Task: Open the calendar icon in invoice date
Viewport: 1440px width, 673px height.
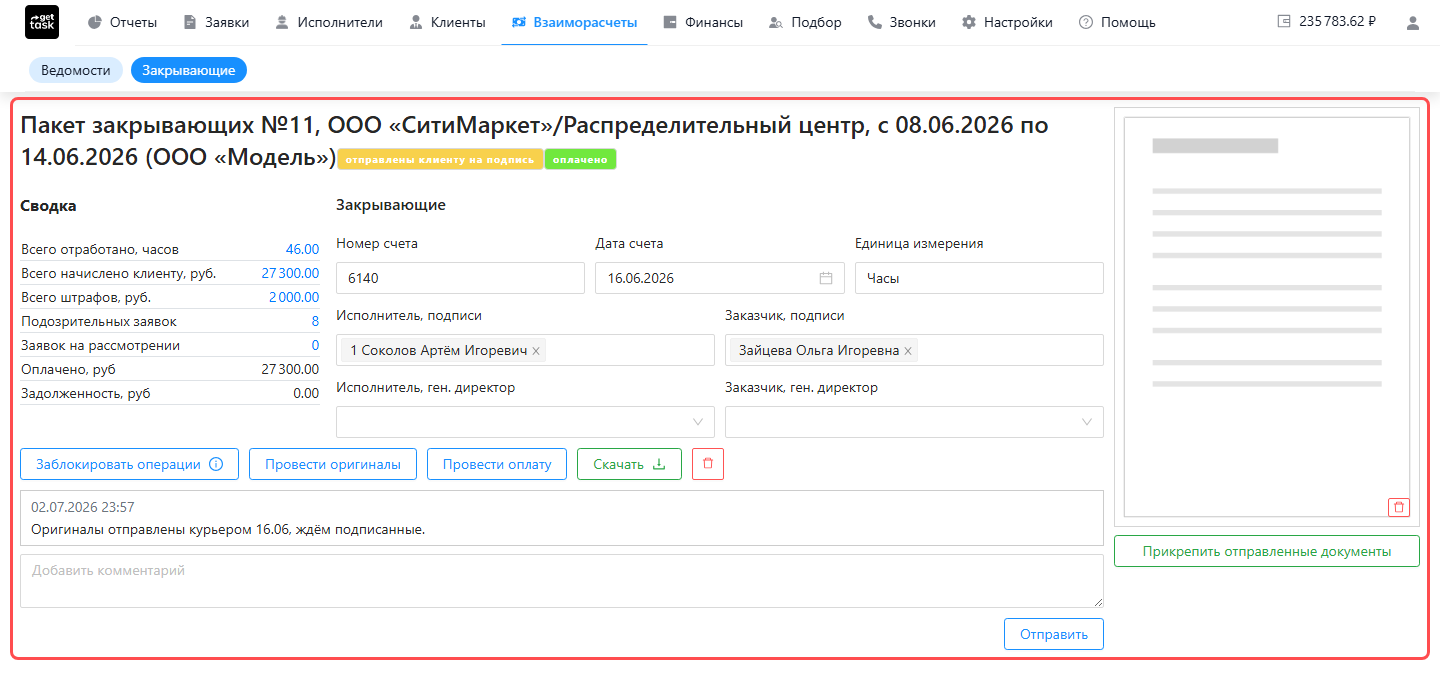Action: tap(826, 278)
